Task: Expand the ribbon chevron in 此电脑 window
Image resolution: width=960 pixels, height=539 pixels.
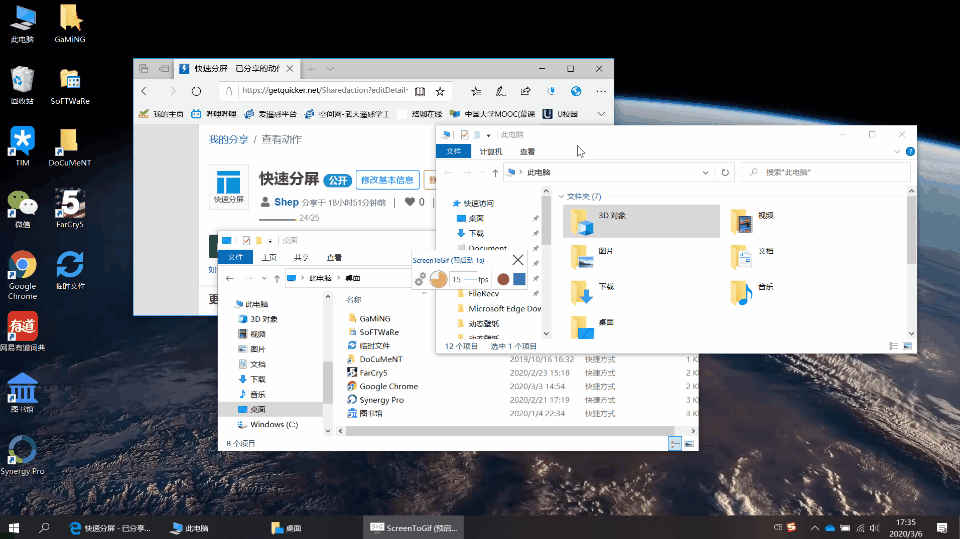Action: [x=896, y=151]
